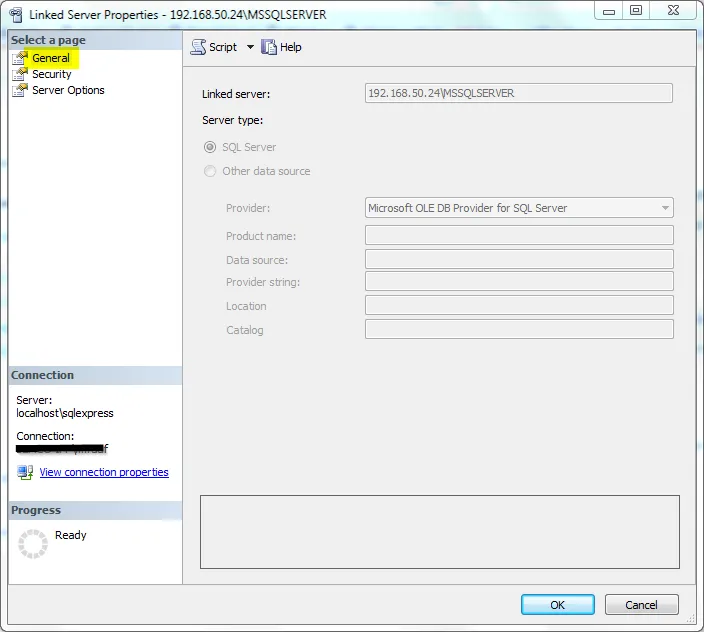Click the Product name field
704x632 pixels.
coord(519,235)
